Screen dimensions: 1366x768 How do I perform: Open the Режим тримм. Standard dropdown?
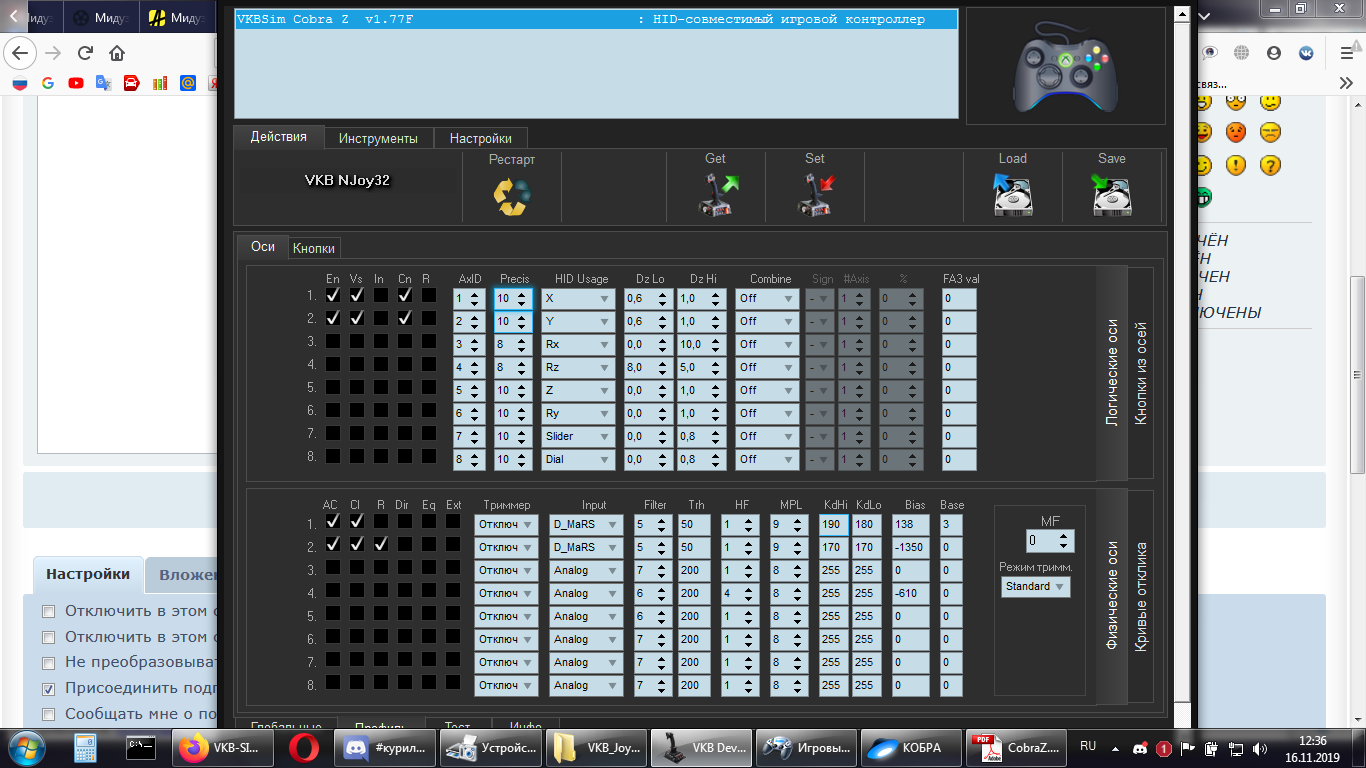[x=1036, y=587]
